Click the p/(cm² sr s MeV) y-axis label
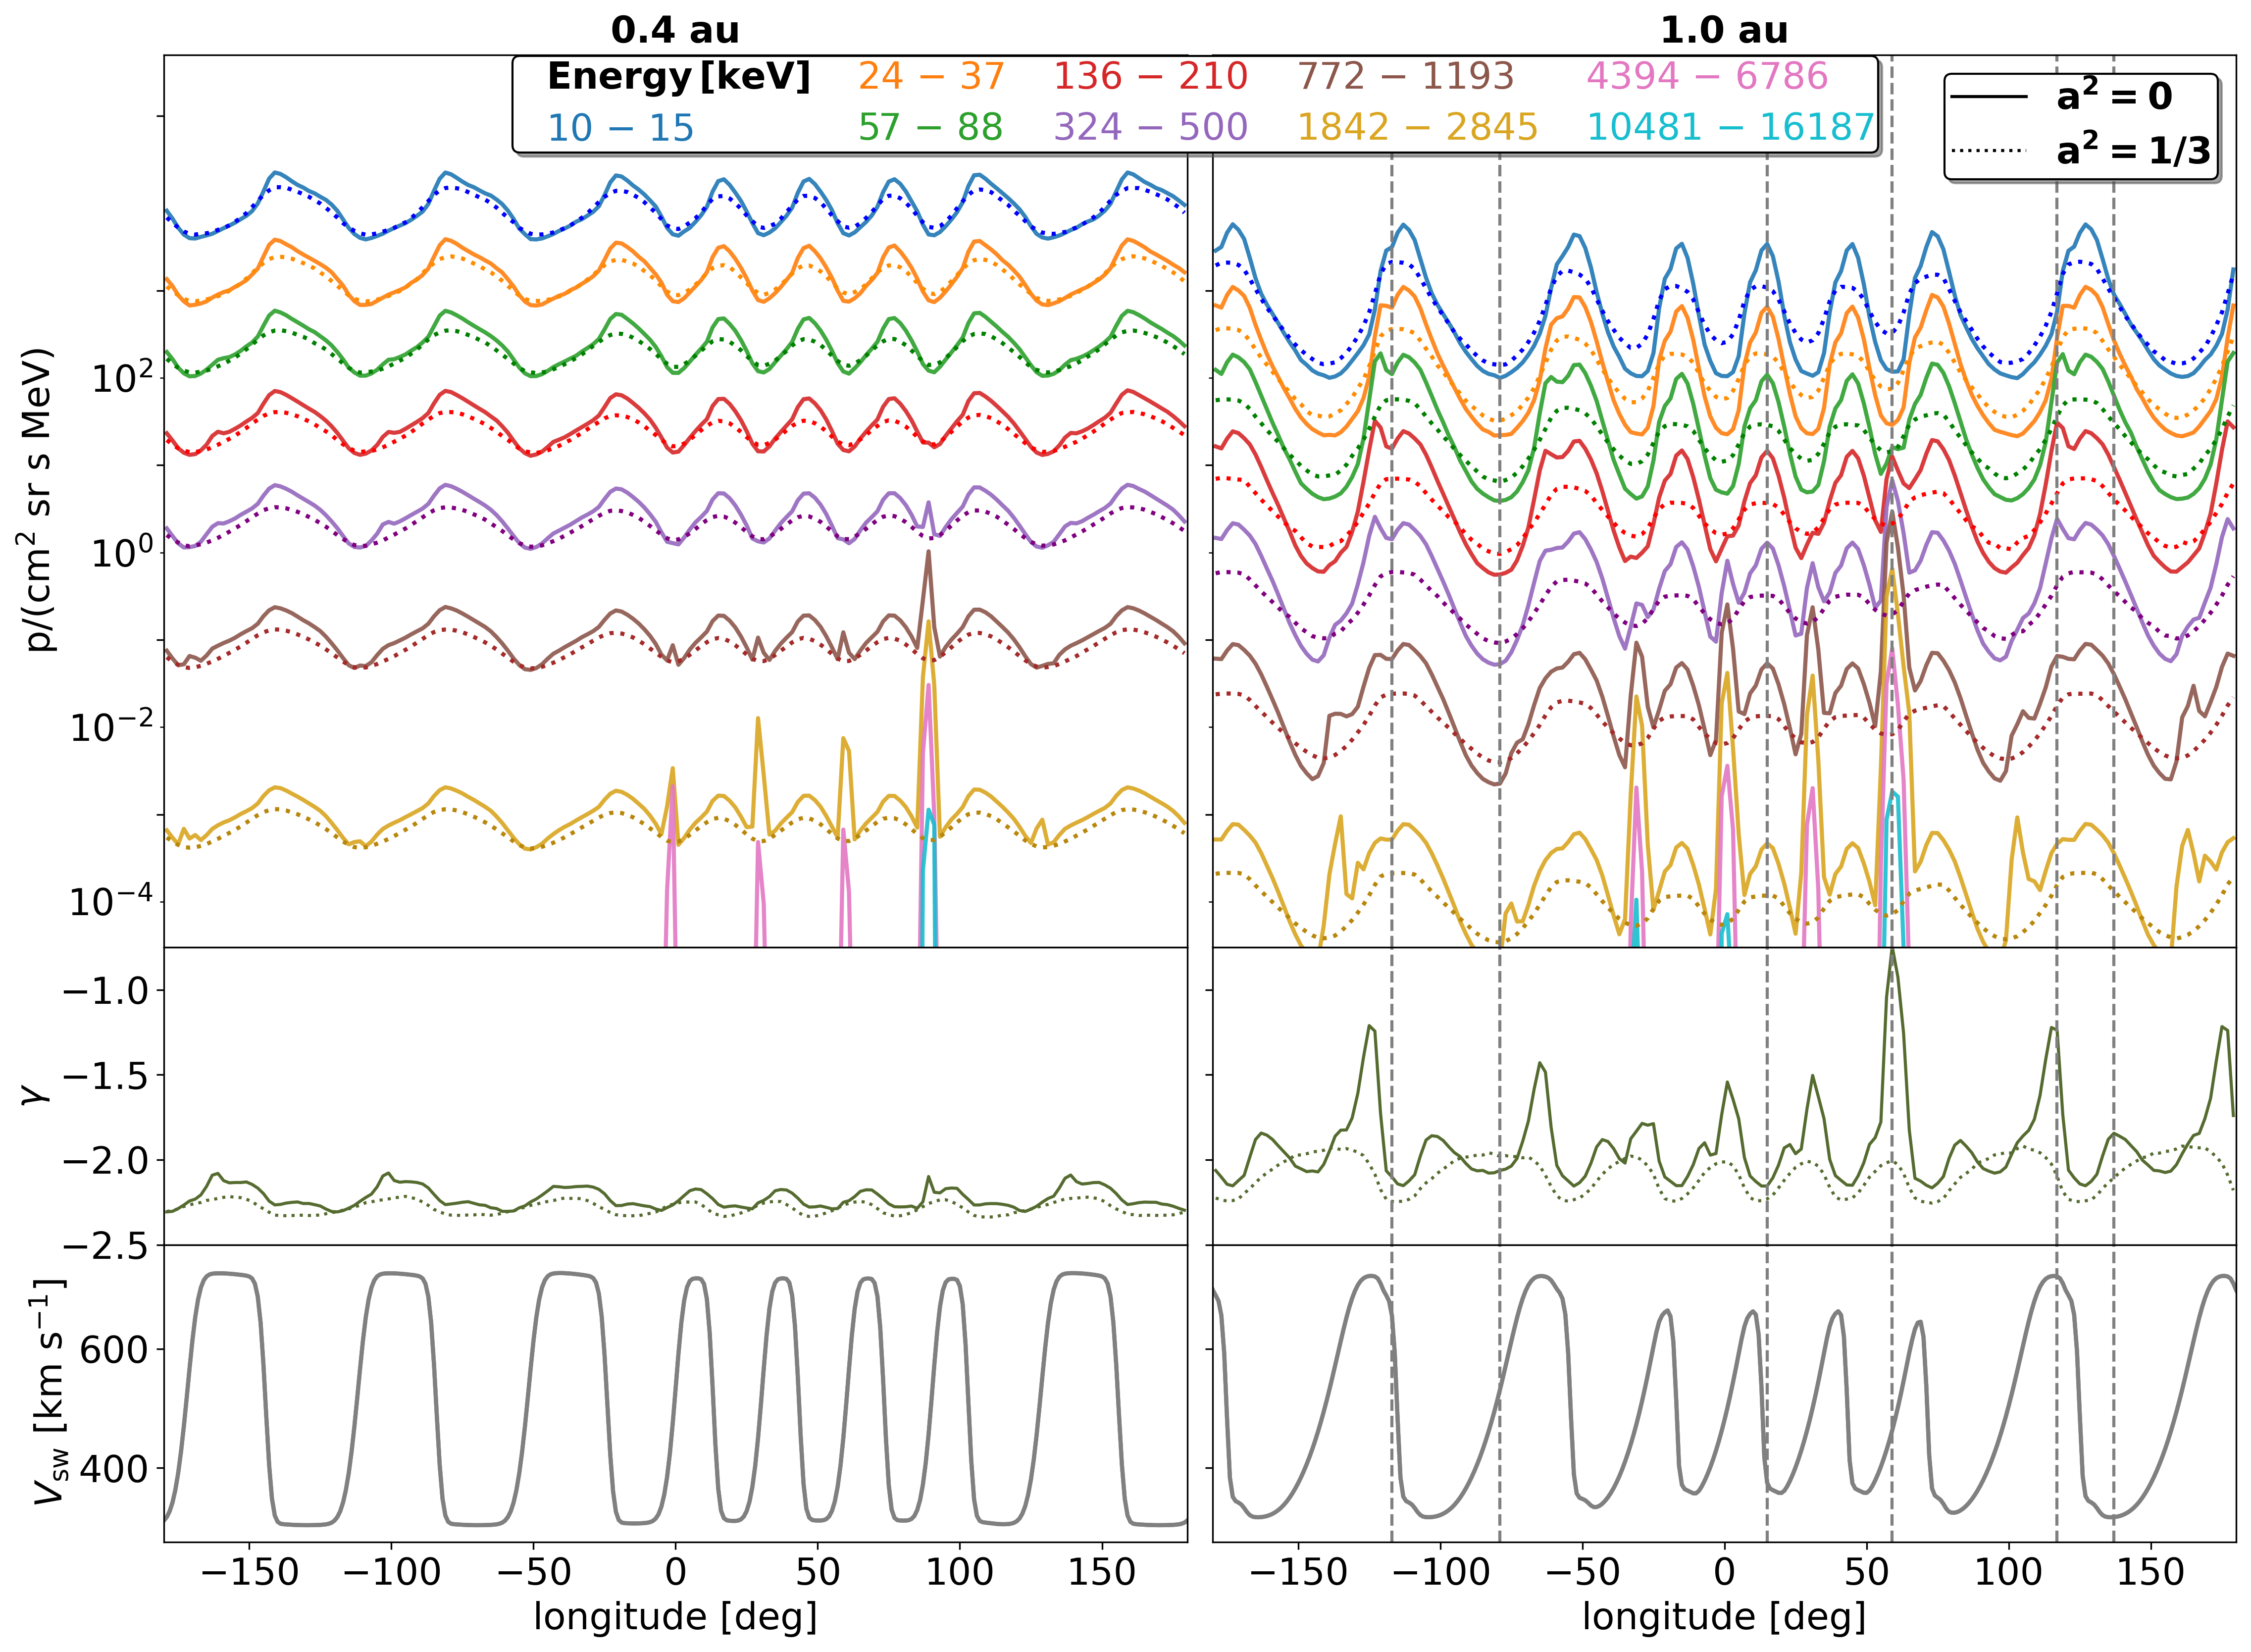 click(40, 500)
